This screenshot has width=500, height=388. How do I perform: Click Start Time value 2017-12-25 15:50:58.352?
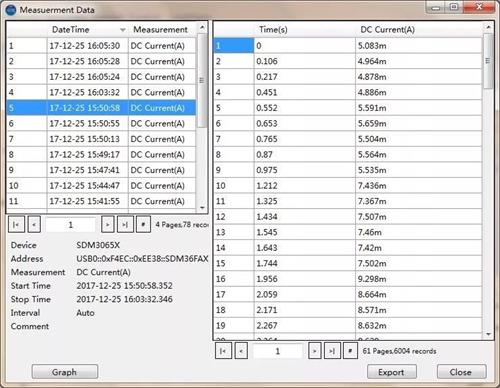pyautogui.click(x=125, y=286)
